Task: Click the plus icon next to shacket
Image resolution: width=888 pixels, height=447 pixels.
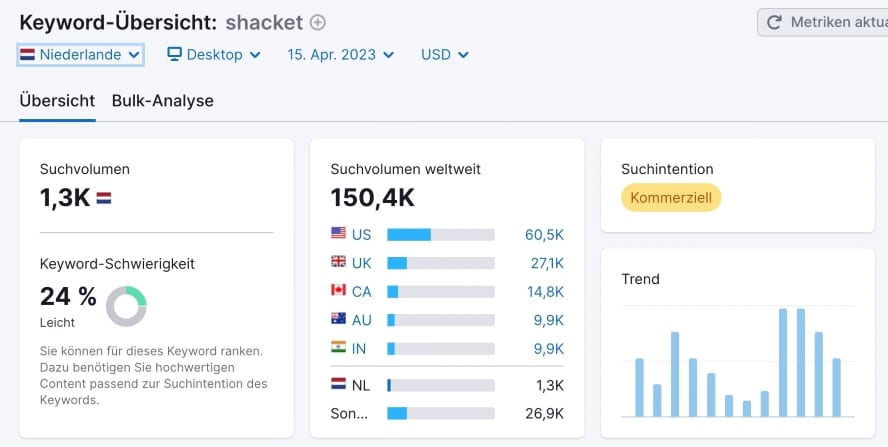Action: tap(318, 22)
